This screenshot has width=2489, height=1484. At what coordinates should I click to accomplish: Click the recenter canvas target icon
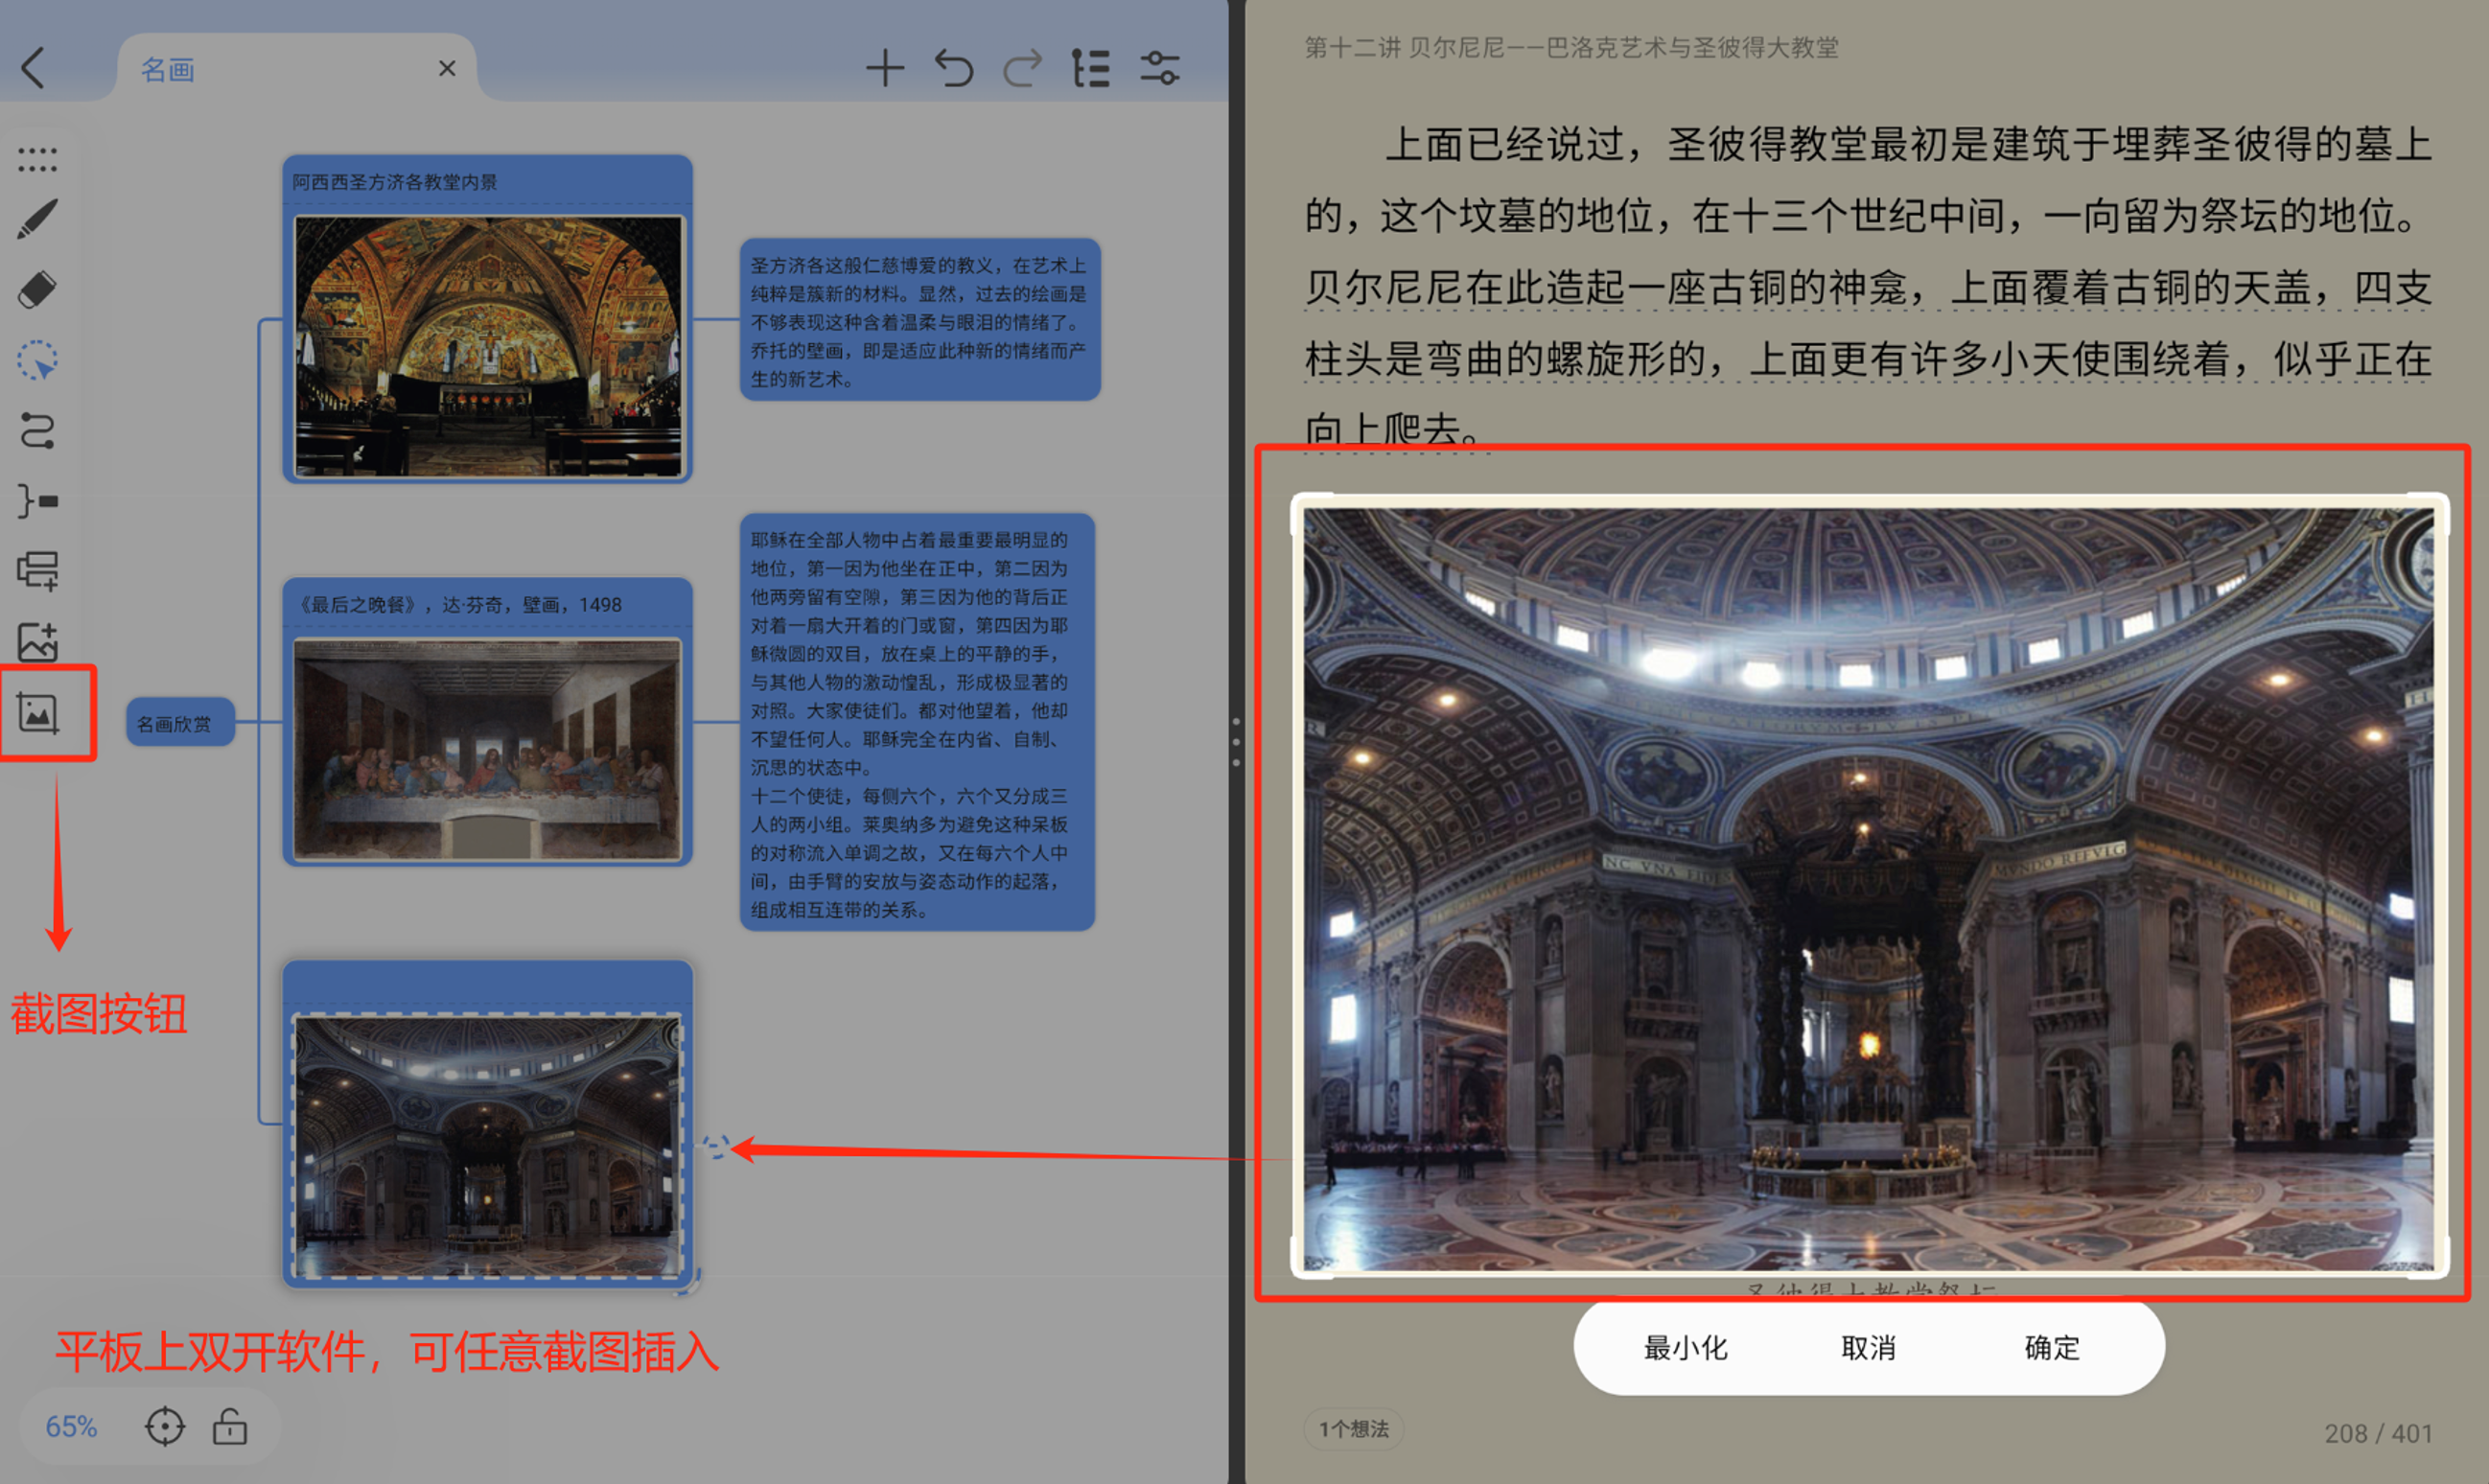[x=165, y=1427]
